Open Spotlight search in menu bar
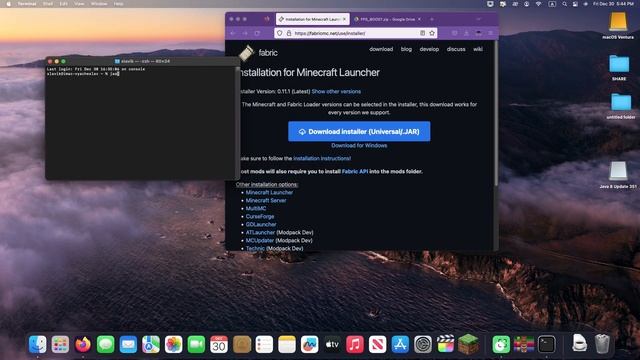The width and height of the screenshot is (640, 360). click(564, 4)
